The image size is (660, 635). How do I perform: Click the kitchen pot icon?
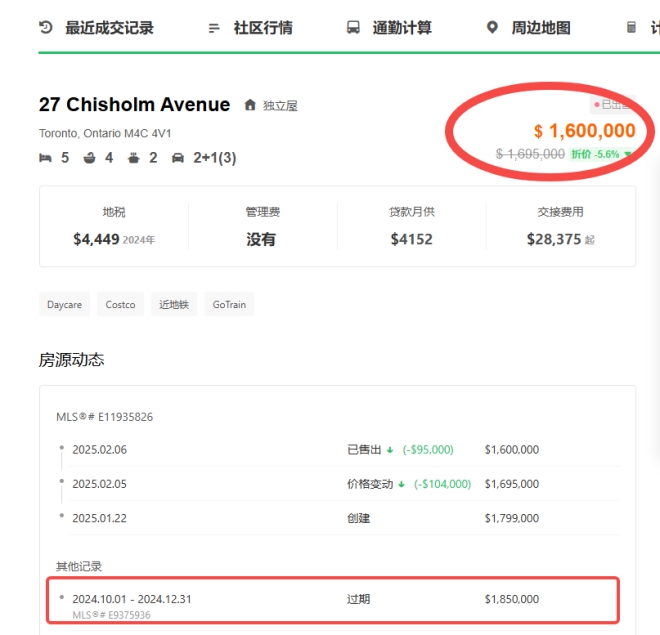133,157
